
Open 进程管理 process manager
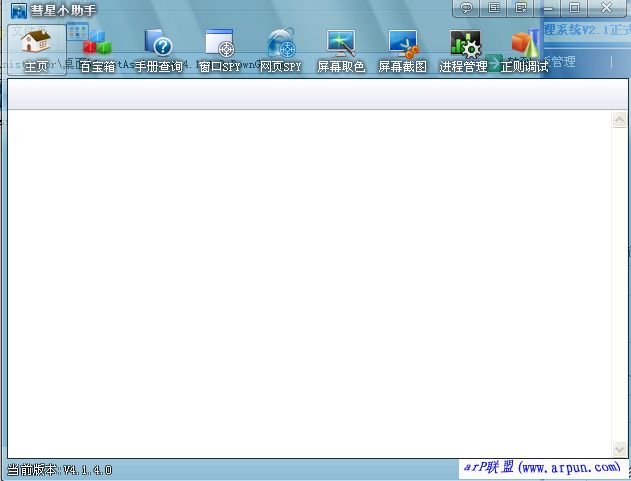tap(464, 50)
